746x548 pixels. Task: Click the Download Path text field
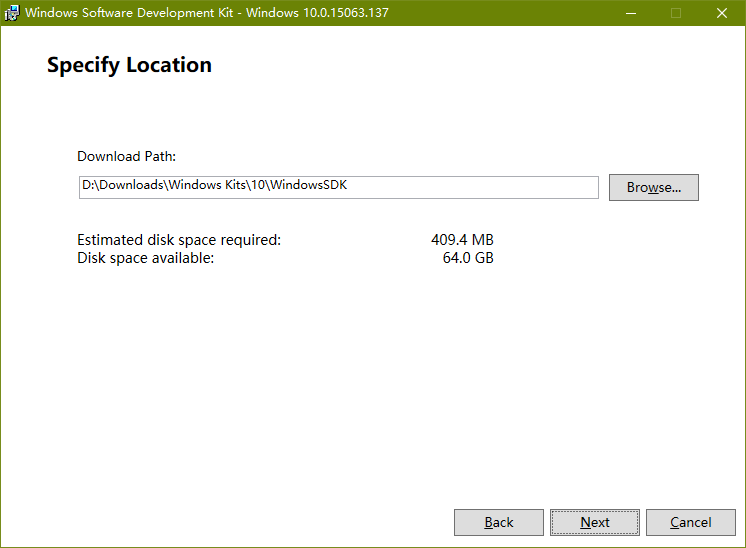339,187
